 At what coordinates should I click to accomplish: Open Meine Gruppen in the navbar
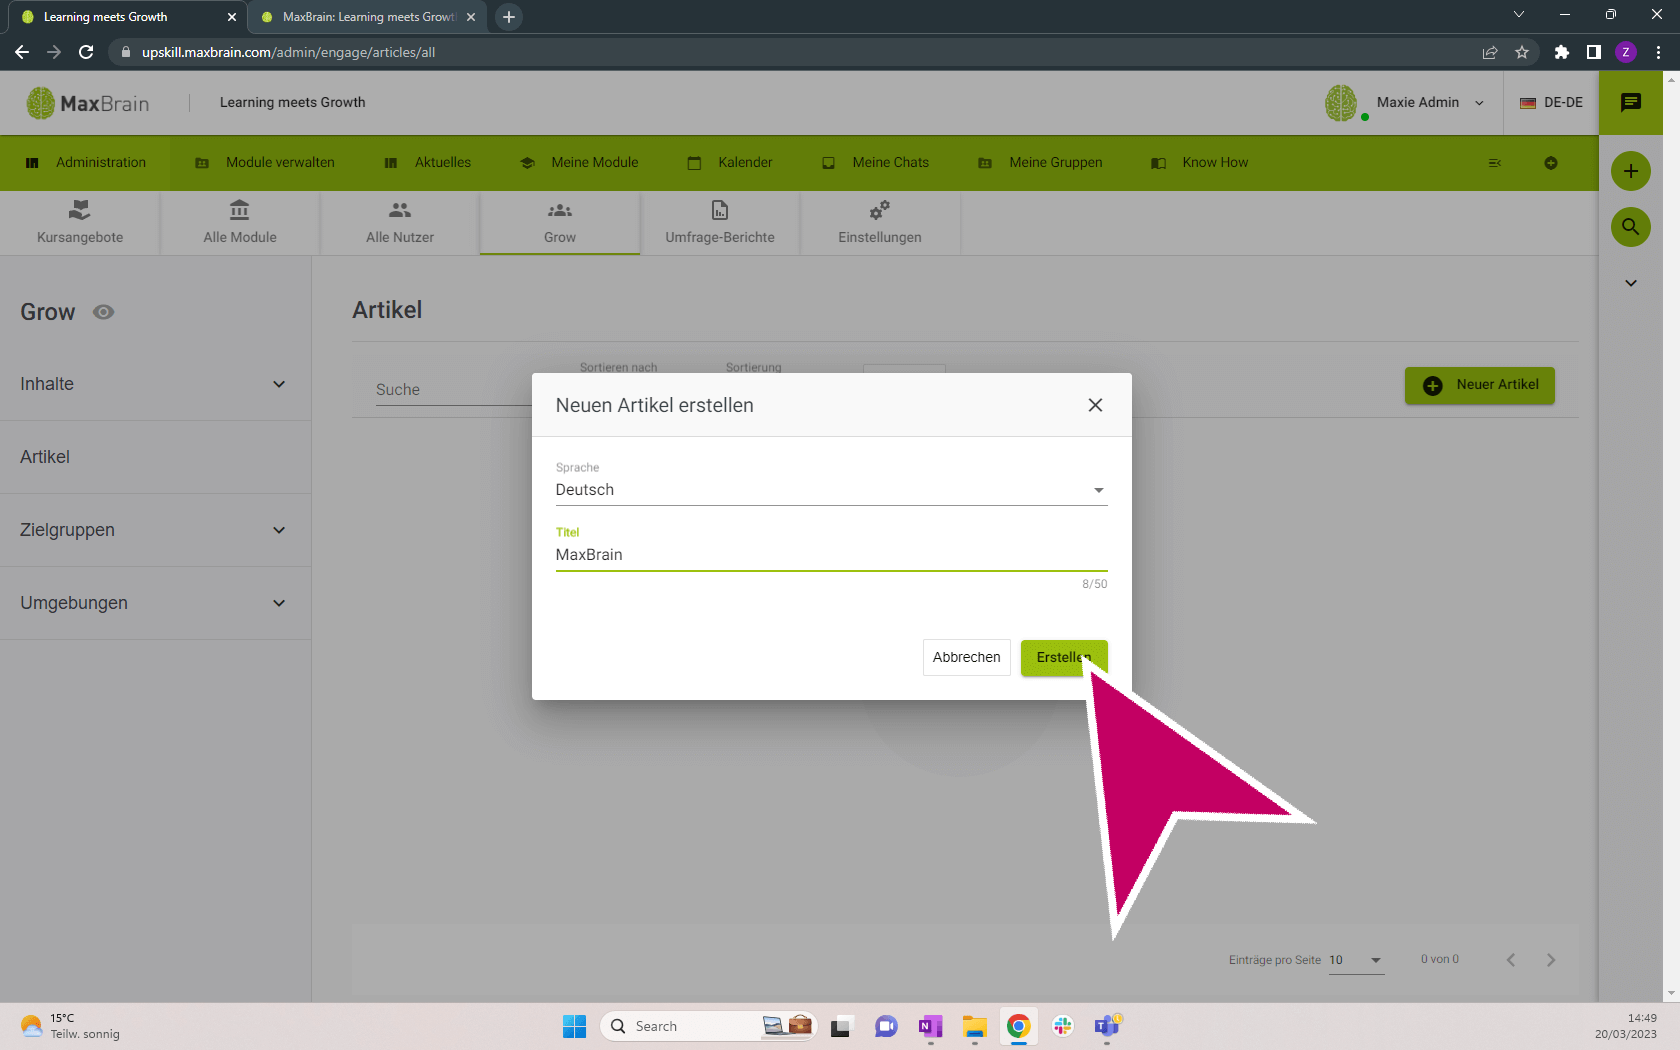pyautogui.click(x=1040, y=163)
